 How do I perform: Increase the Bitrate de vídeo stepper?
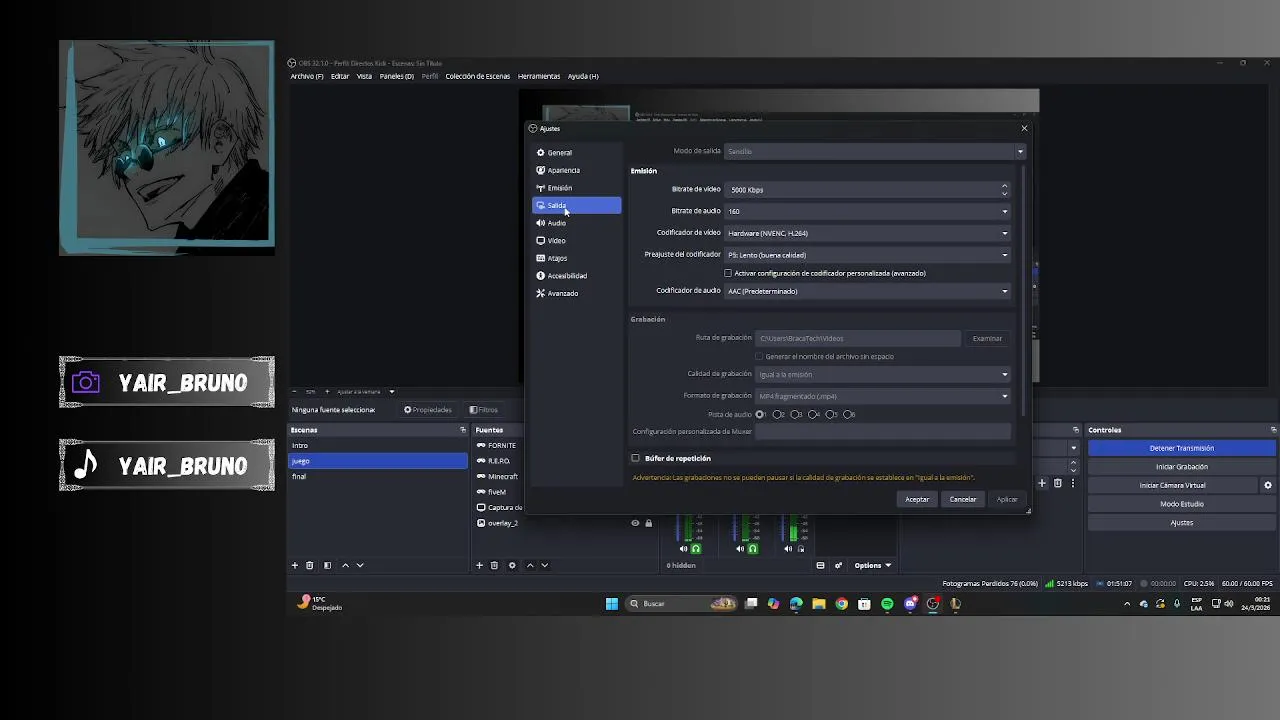tap(1004, 186)
